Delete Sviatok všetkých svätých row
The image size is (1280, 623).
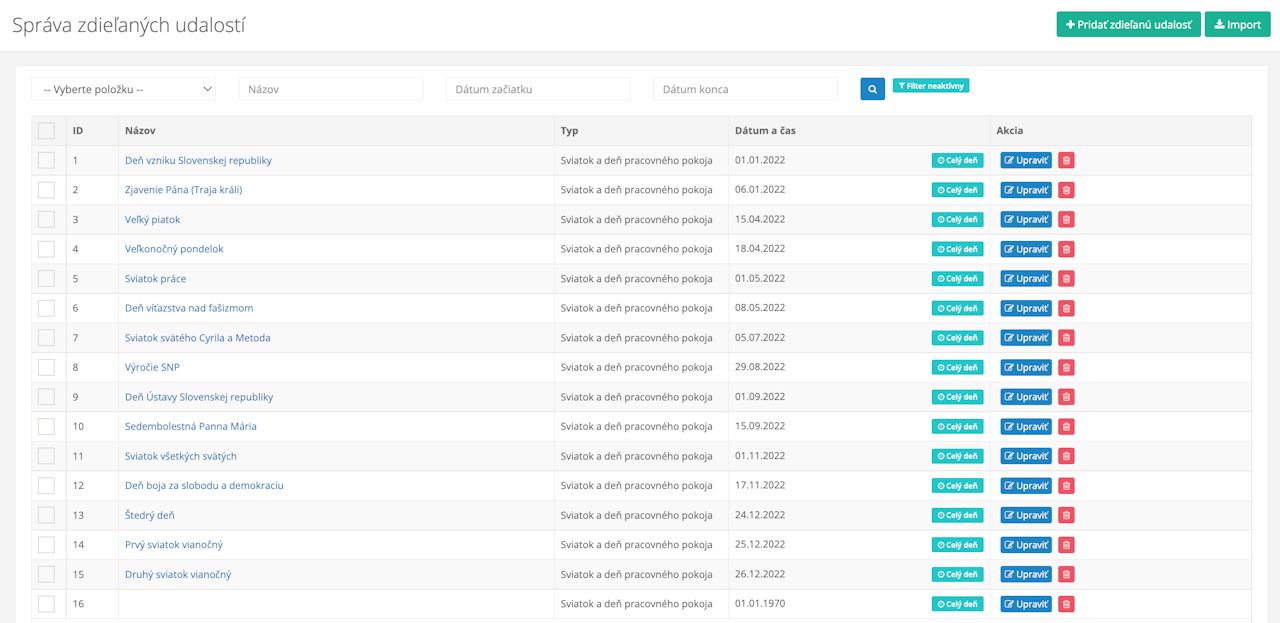point(1066,456)
